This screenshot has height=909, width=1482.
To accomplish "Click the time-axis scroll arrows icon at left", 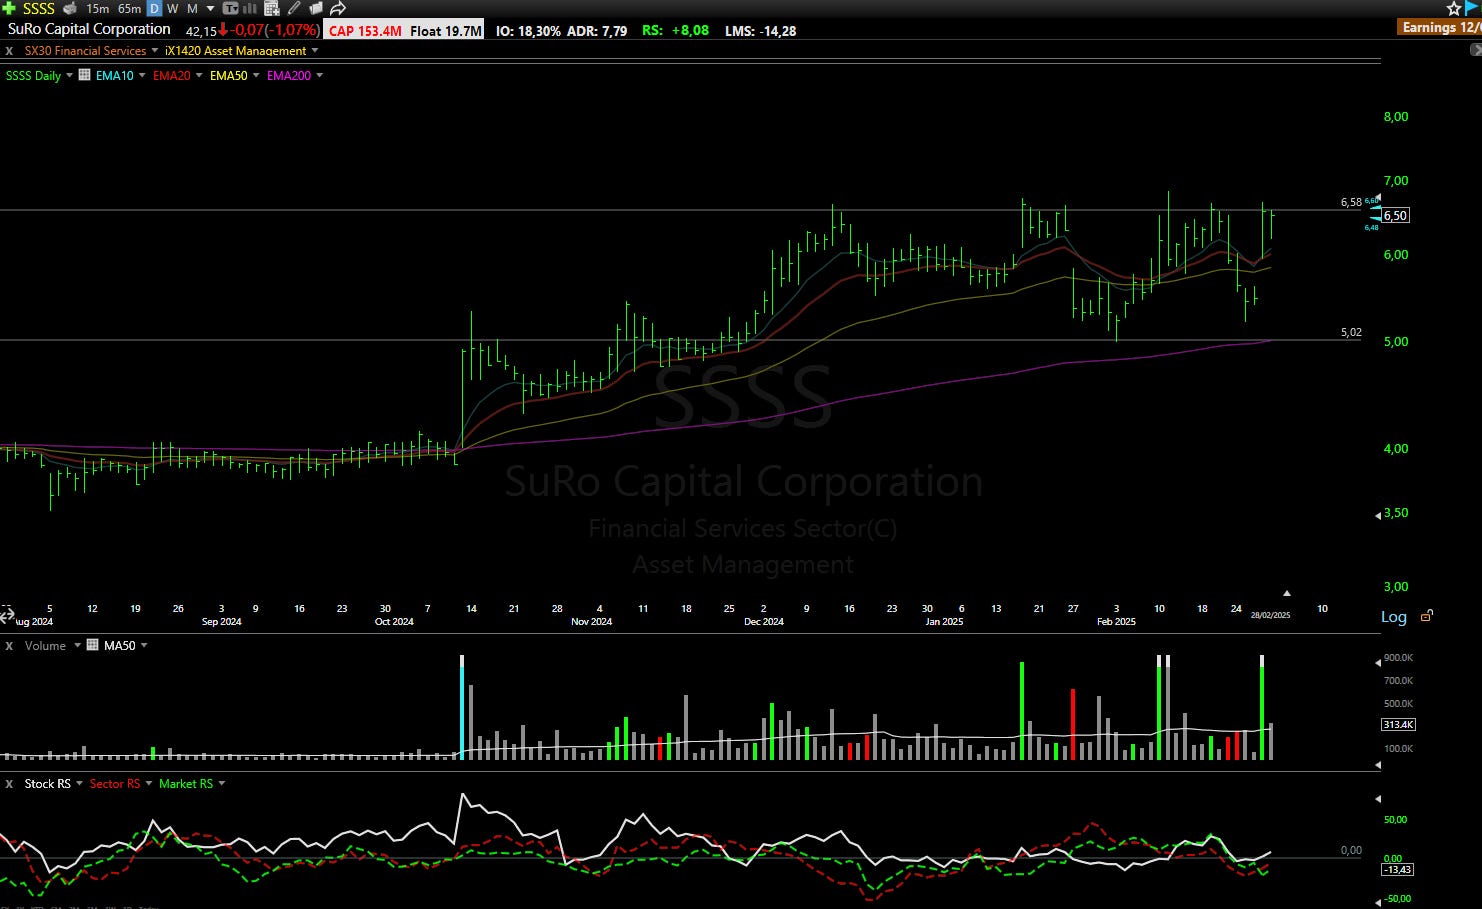I will tap(7, 615).
